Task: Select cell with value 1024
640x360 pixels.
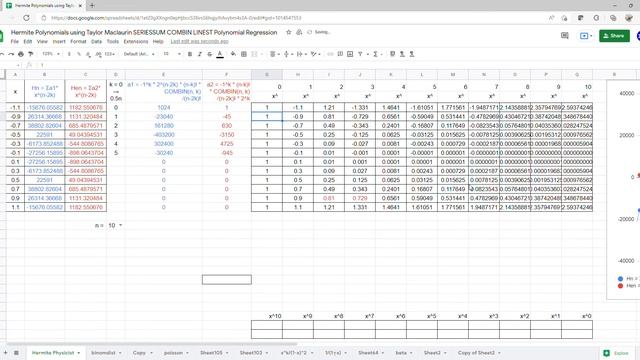Action: click(x=164, y=108)
